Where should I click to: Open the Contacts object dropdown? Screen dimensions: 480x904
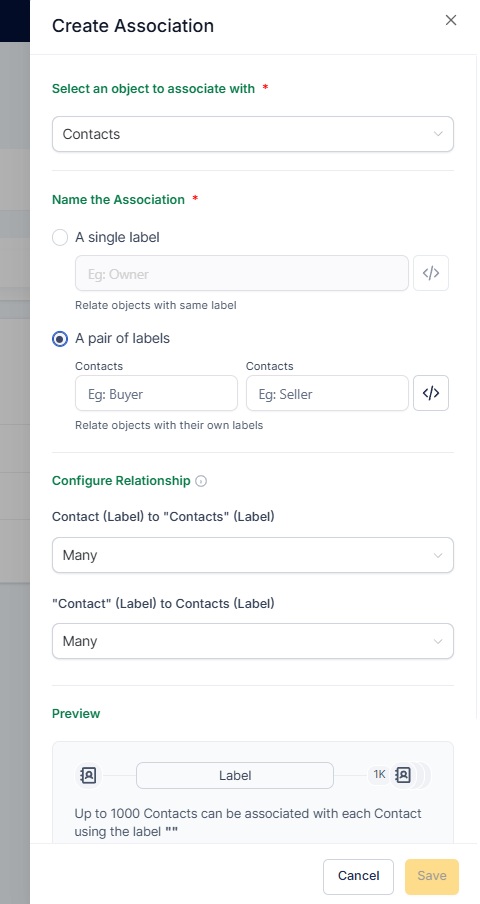253,134
